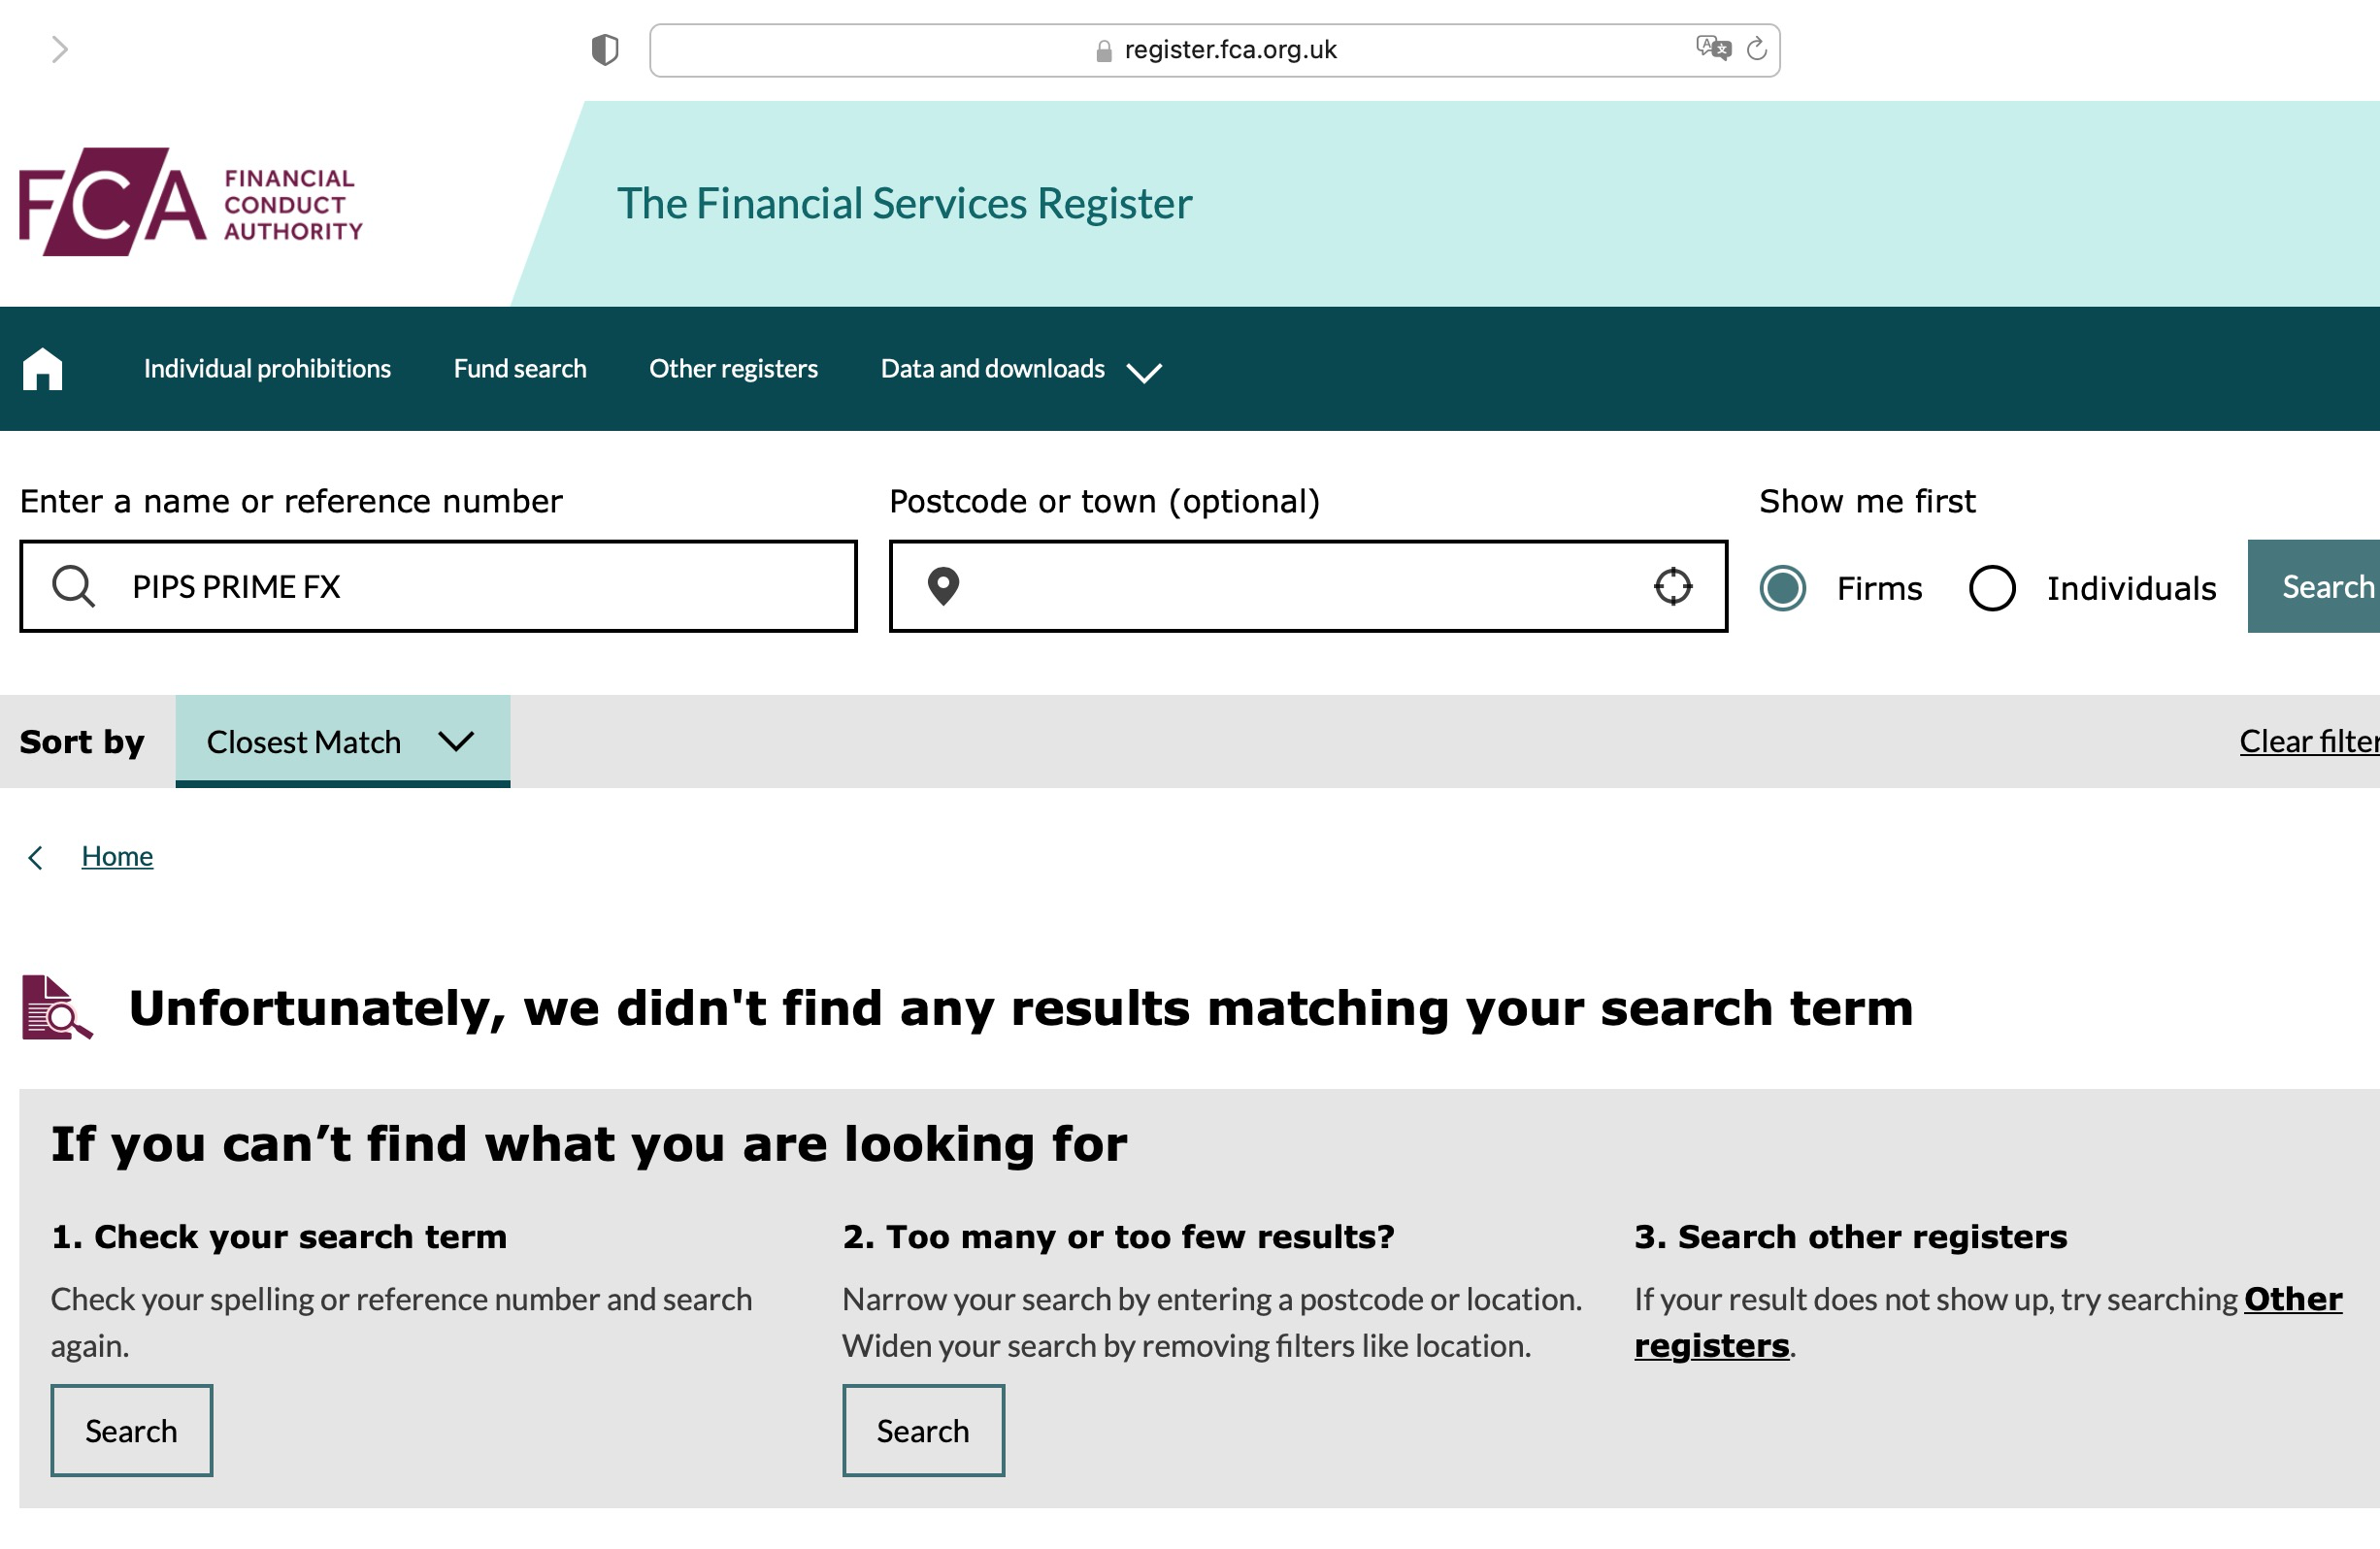Click the FCA logo
The width and height of the screenshot is (2380, 1549).
190,203
